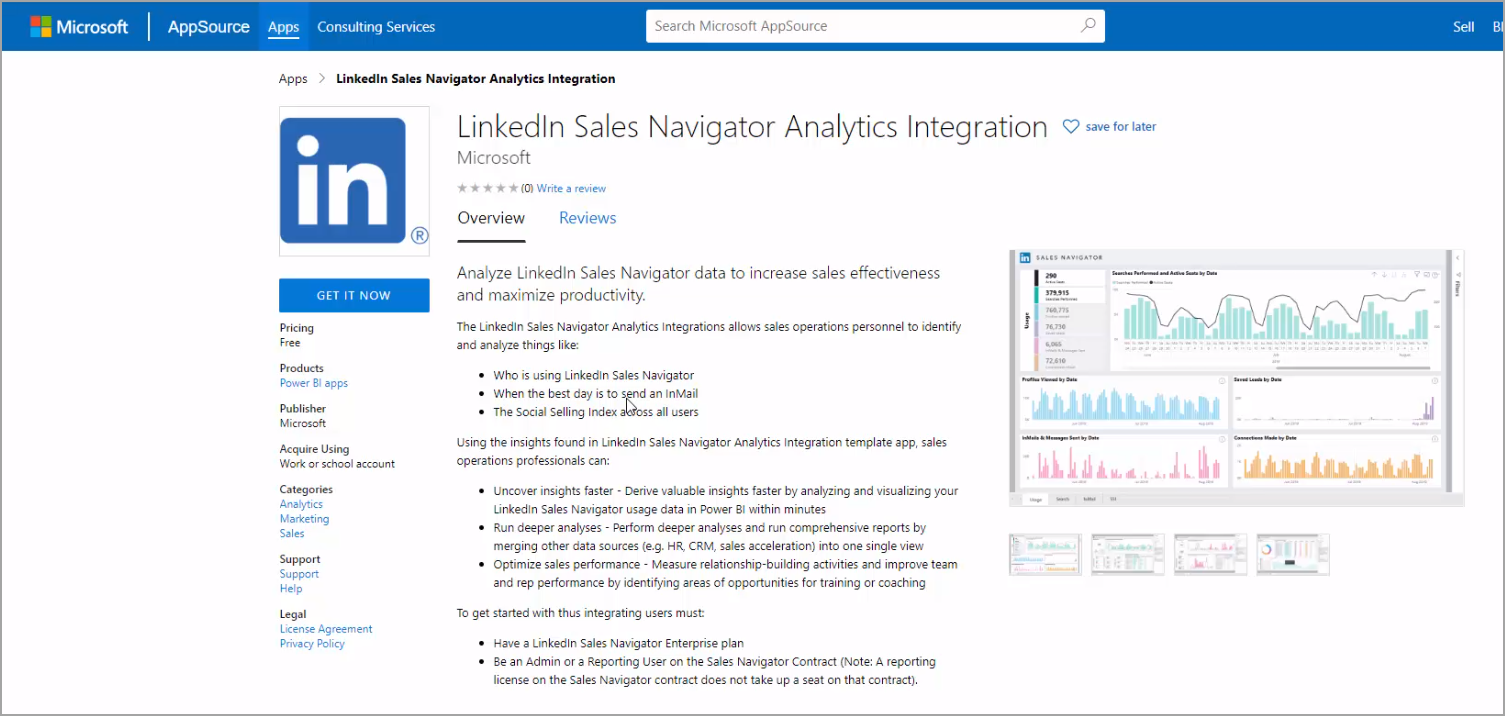Image resolution: width=1505 pixels, height=716 pixels.
Task: Open the Write a review link
Action: coord(571,188)
